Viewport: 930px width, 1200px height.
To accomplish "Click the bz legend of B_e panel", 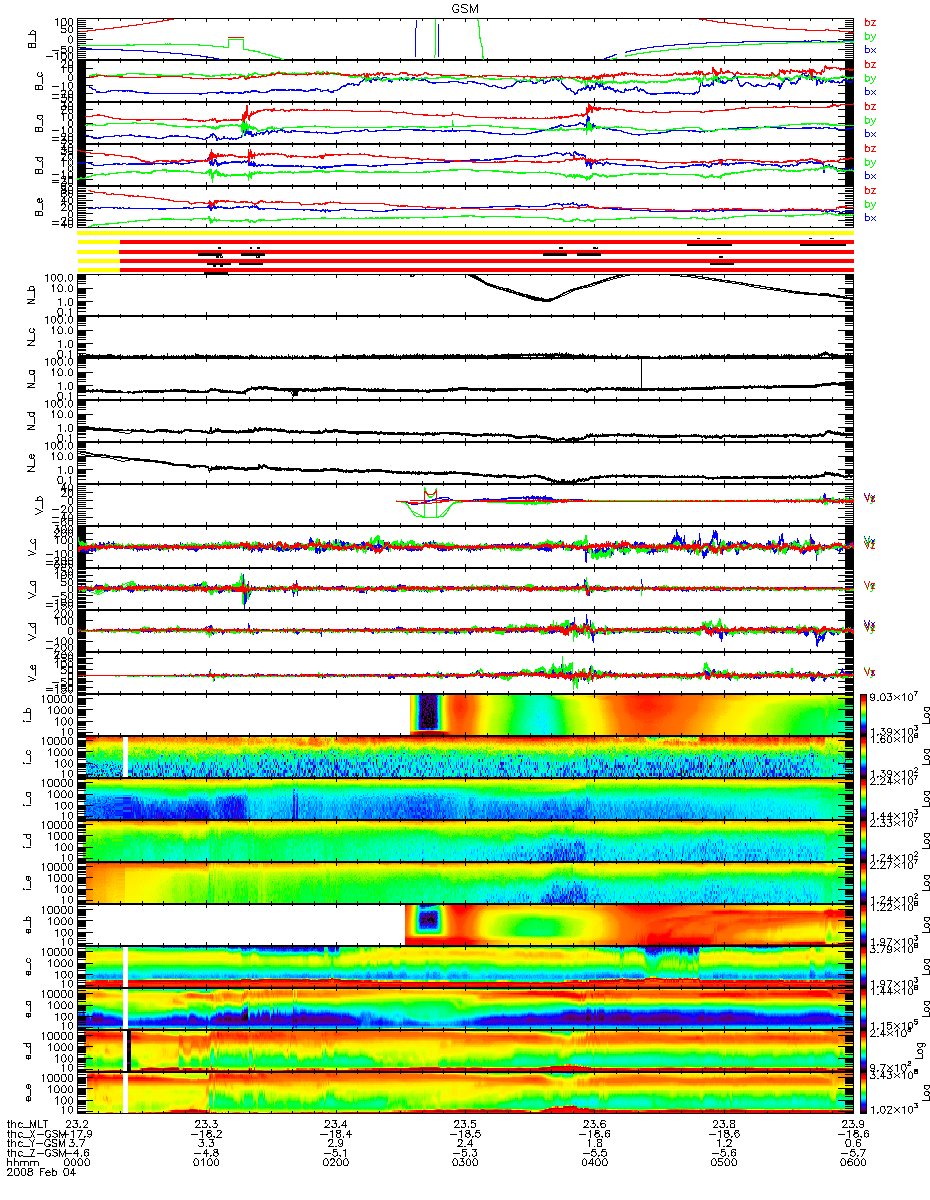I will coord(870,190).
